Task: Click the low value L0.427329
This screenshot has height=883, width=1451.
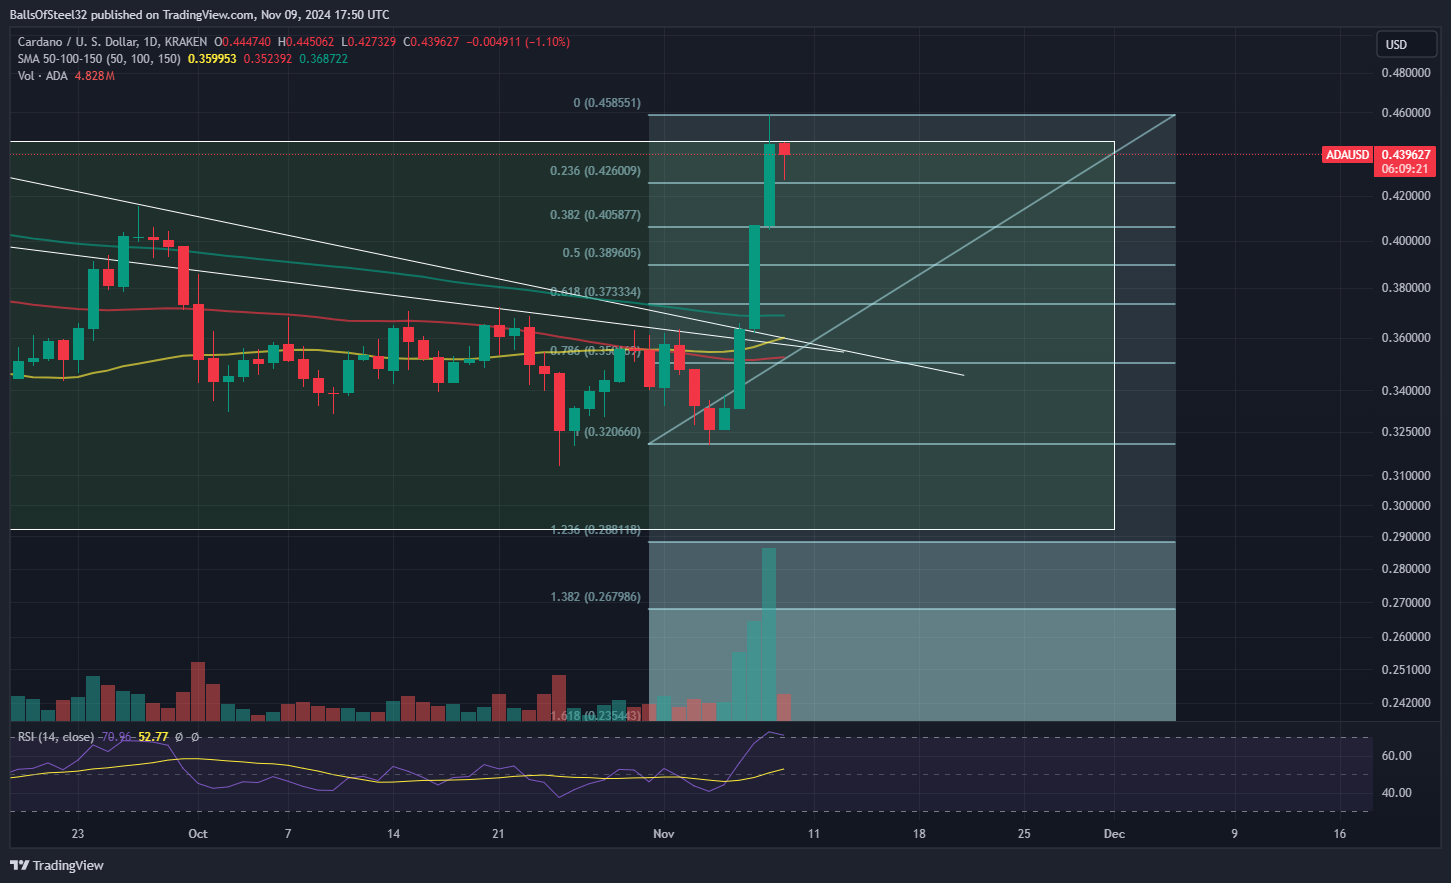Action: (x=369, y=42)
